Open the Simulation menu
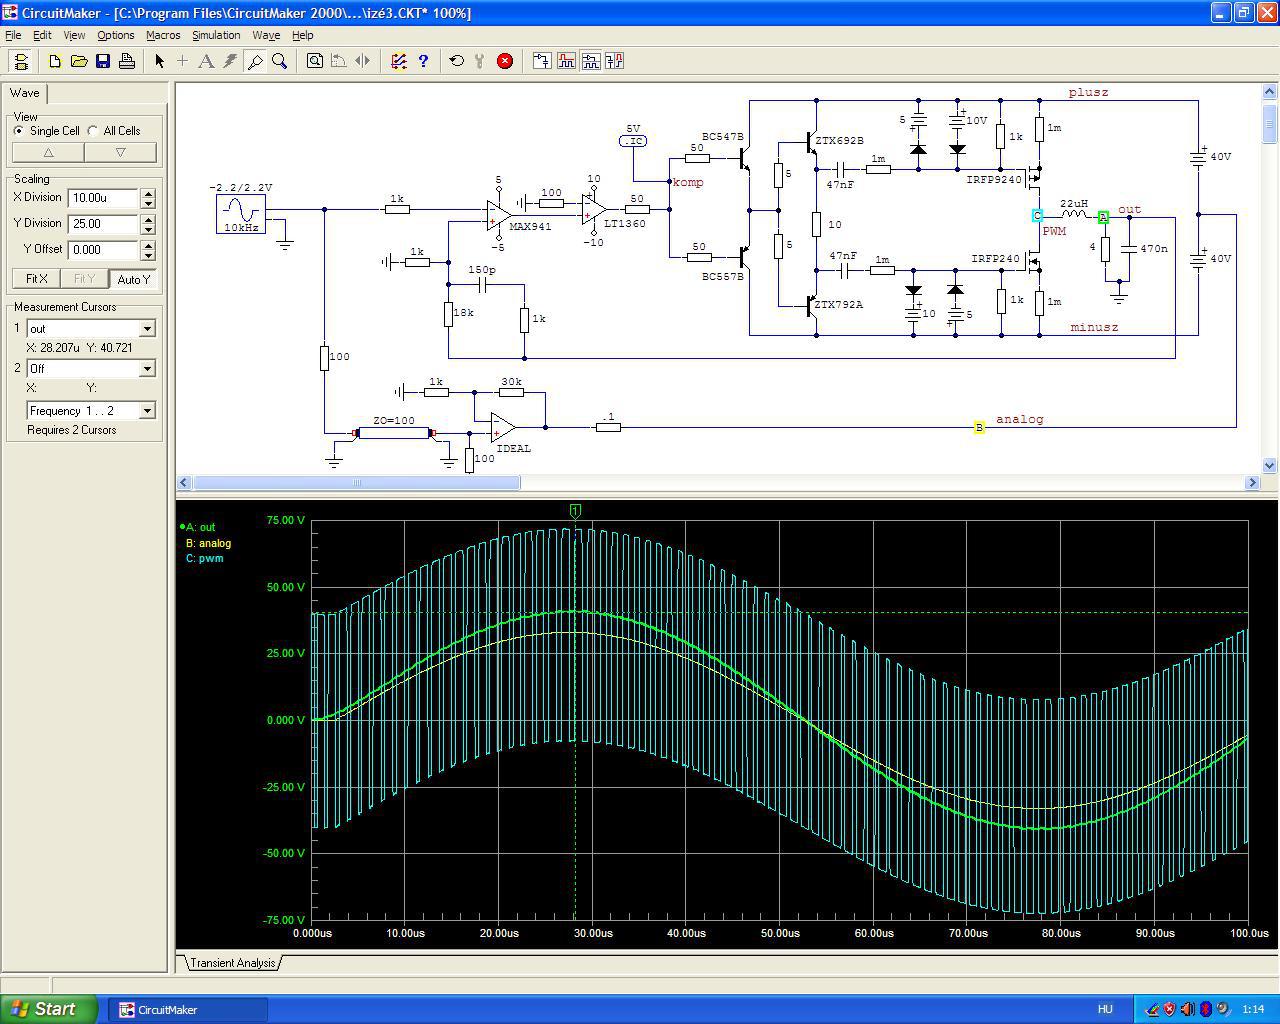Screen dimensions: 1280x1024 (216, 35)
